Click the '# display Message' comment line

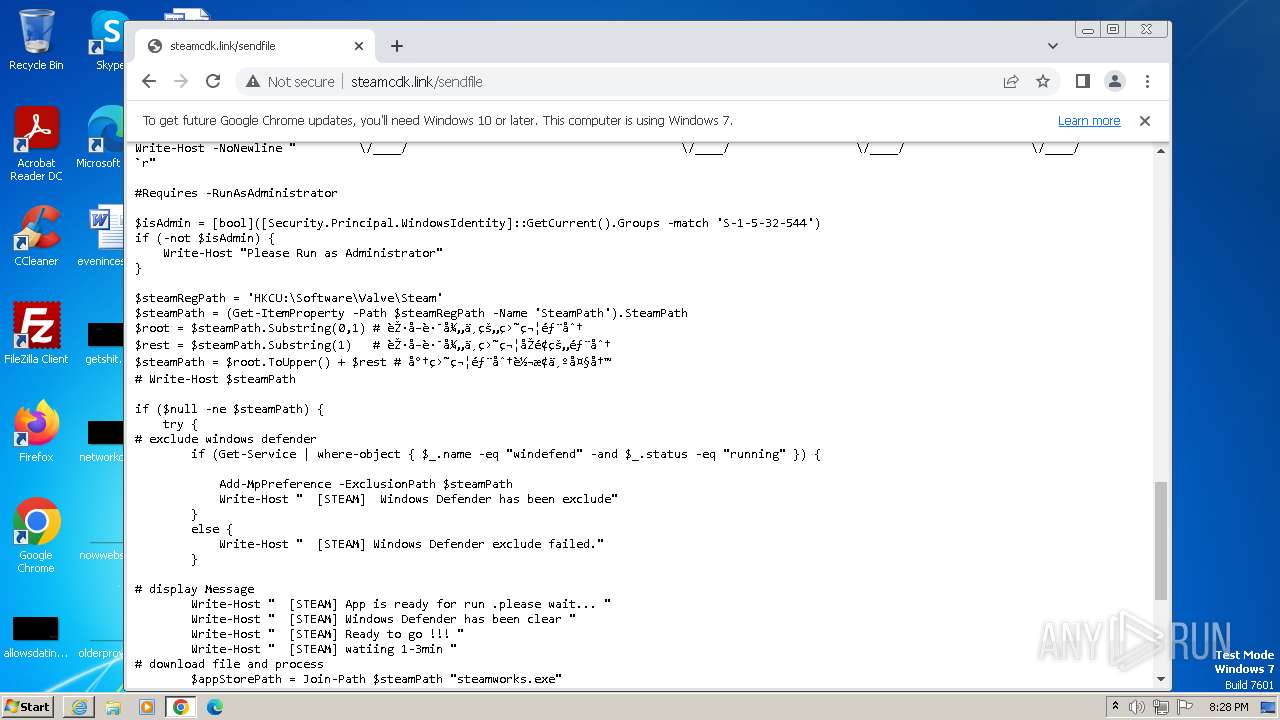[195, 589]
